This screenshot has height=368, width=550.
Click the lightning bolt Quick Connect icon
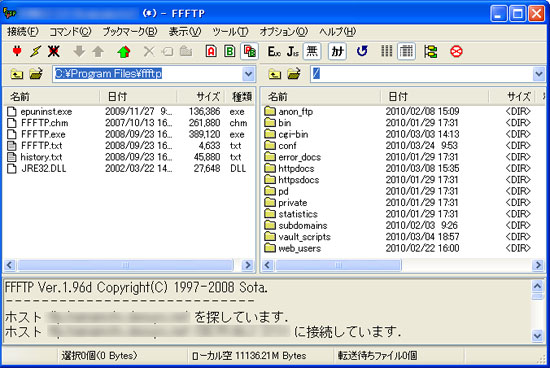tap(35, 52)
